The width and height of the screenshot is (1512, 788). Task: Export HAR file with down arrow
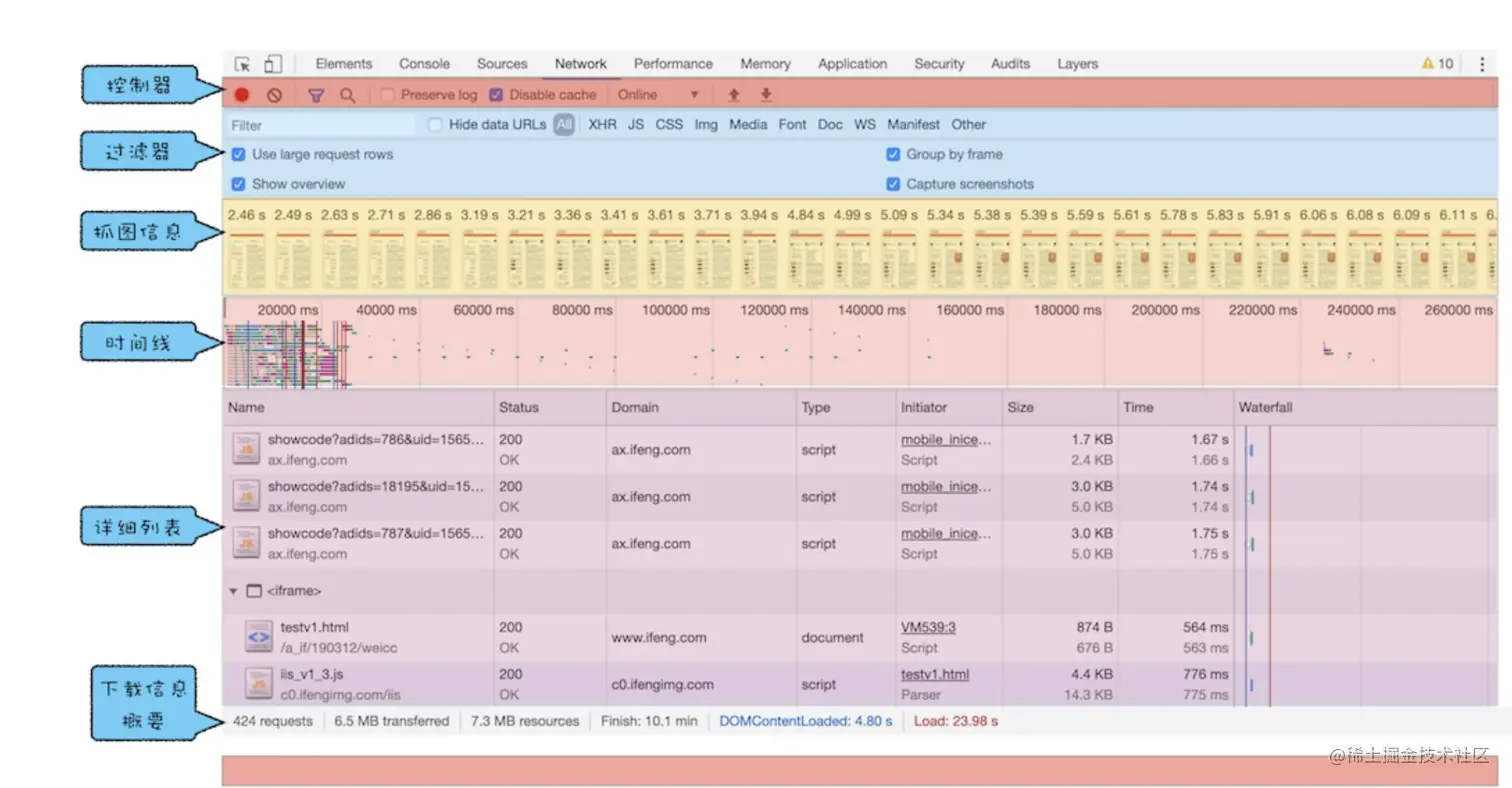click(x=766, y=95)
